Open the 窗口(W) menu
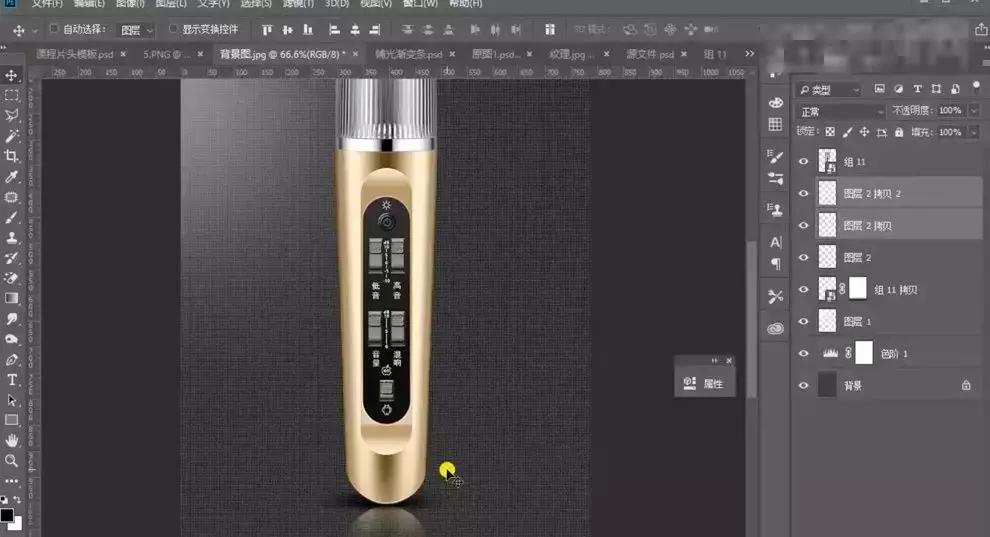The image size is (990, 537). [x=420, y=4]
